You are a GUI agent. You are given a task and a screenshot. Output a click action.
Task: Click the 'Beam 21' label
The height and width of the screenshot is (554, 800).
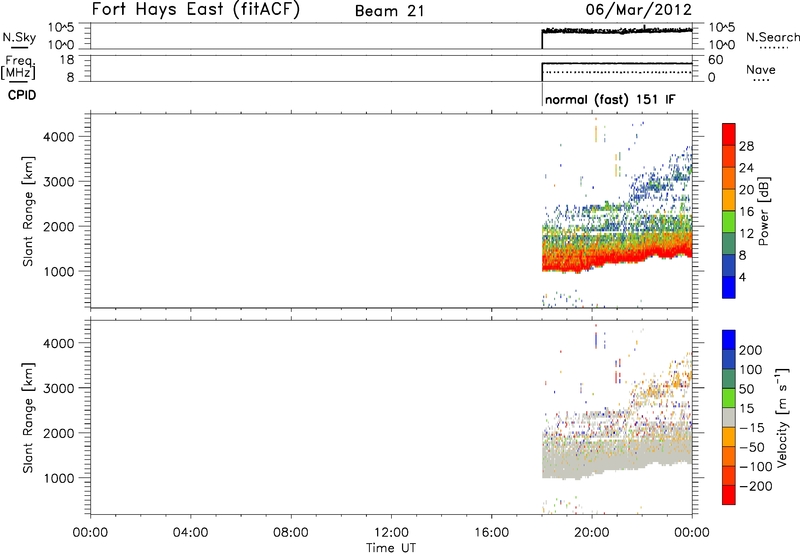389,11
